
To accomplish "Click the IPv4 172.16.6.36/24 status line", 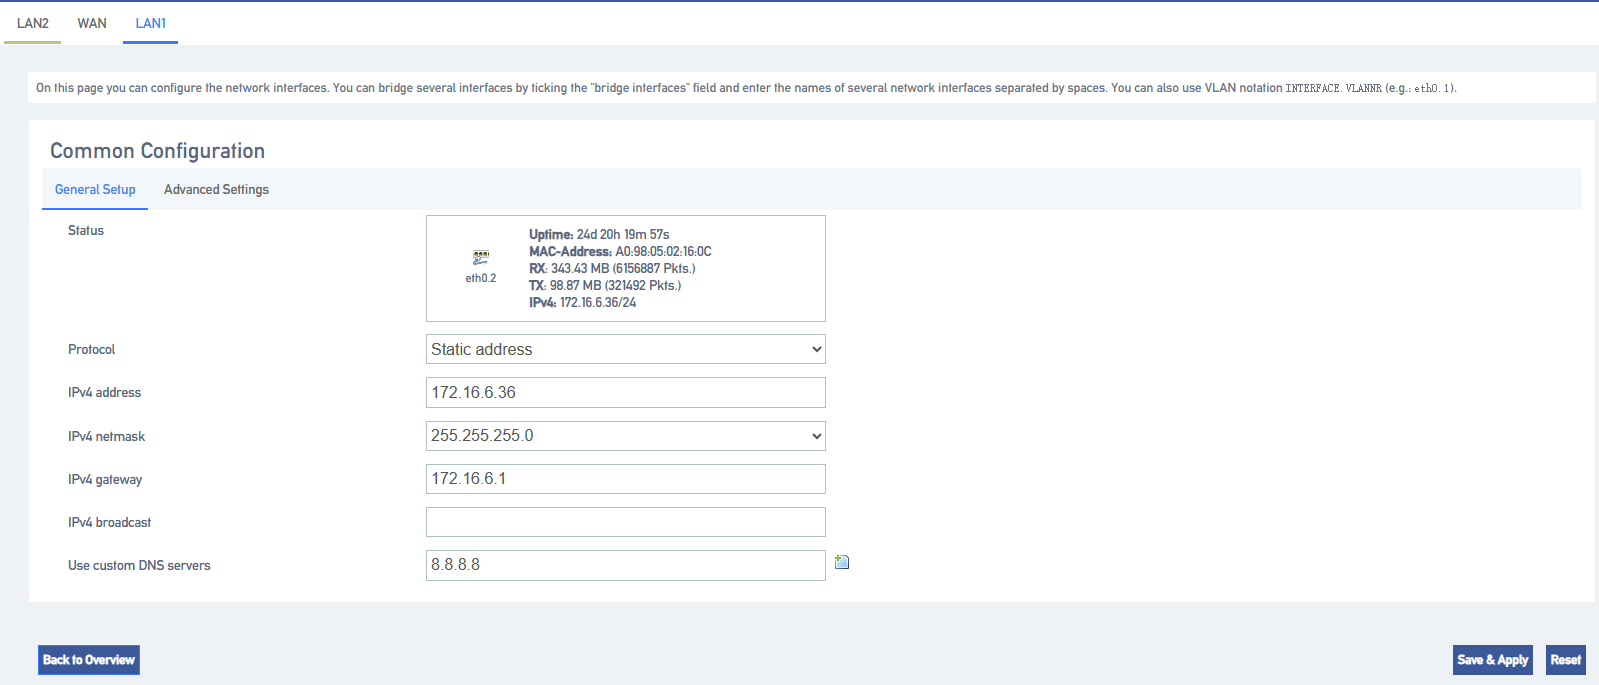I will [582, 302].
